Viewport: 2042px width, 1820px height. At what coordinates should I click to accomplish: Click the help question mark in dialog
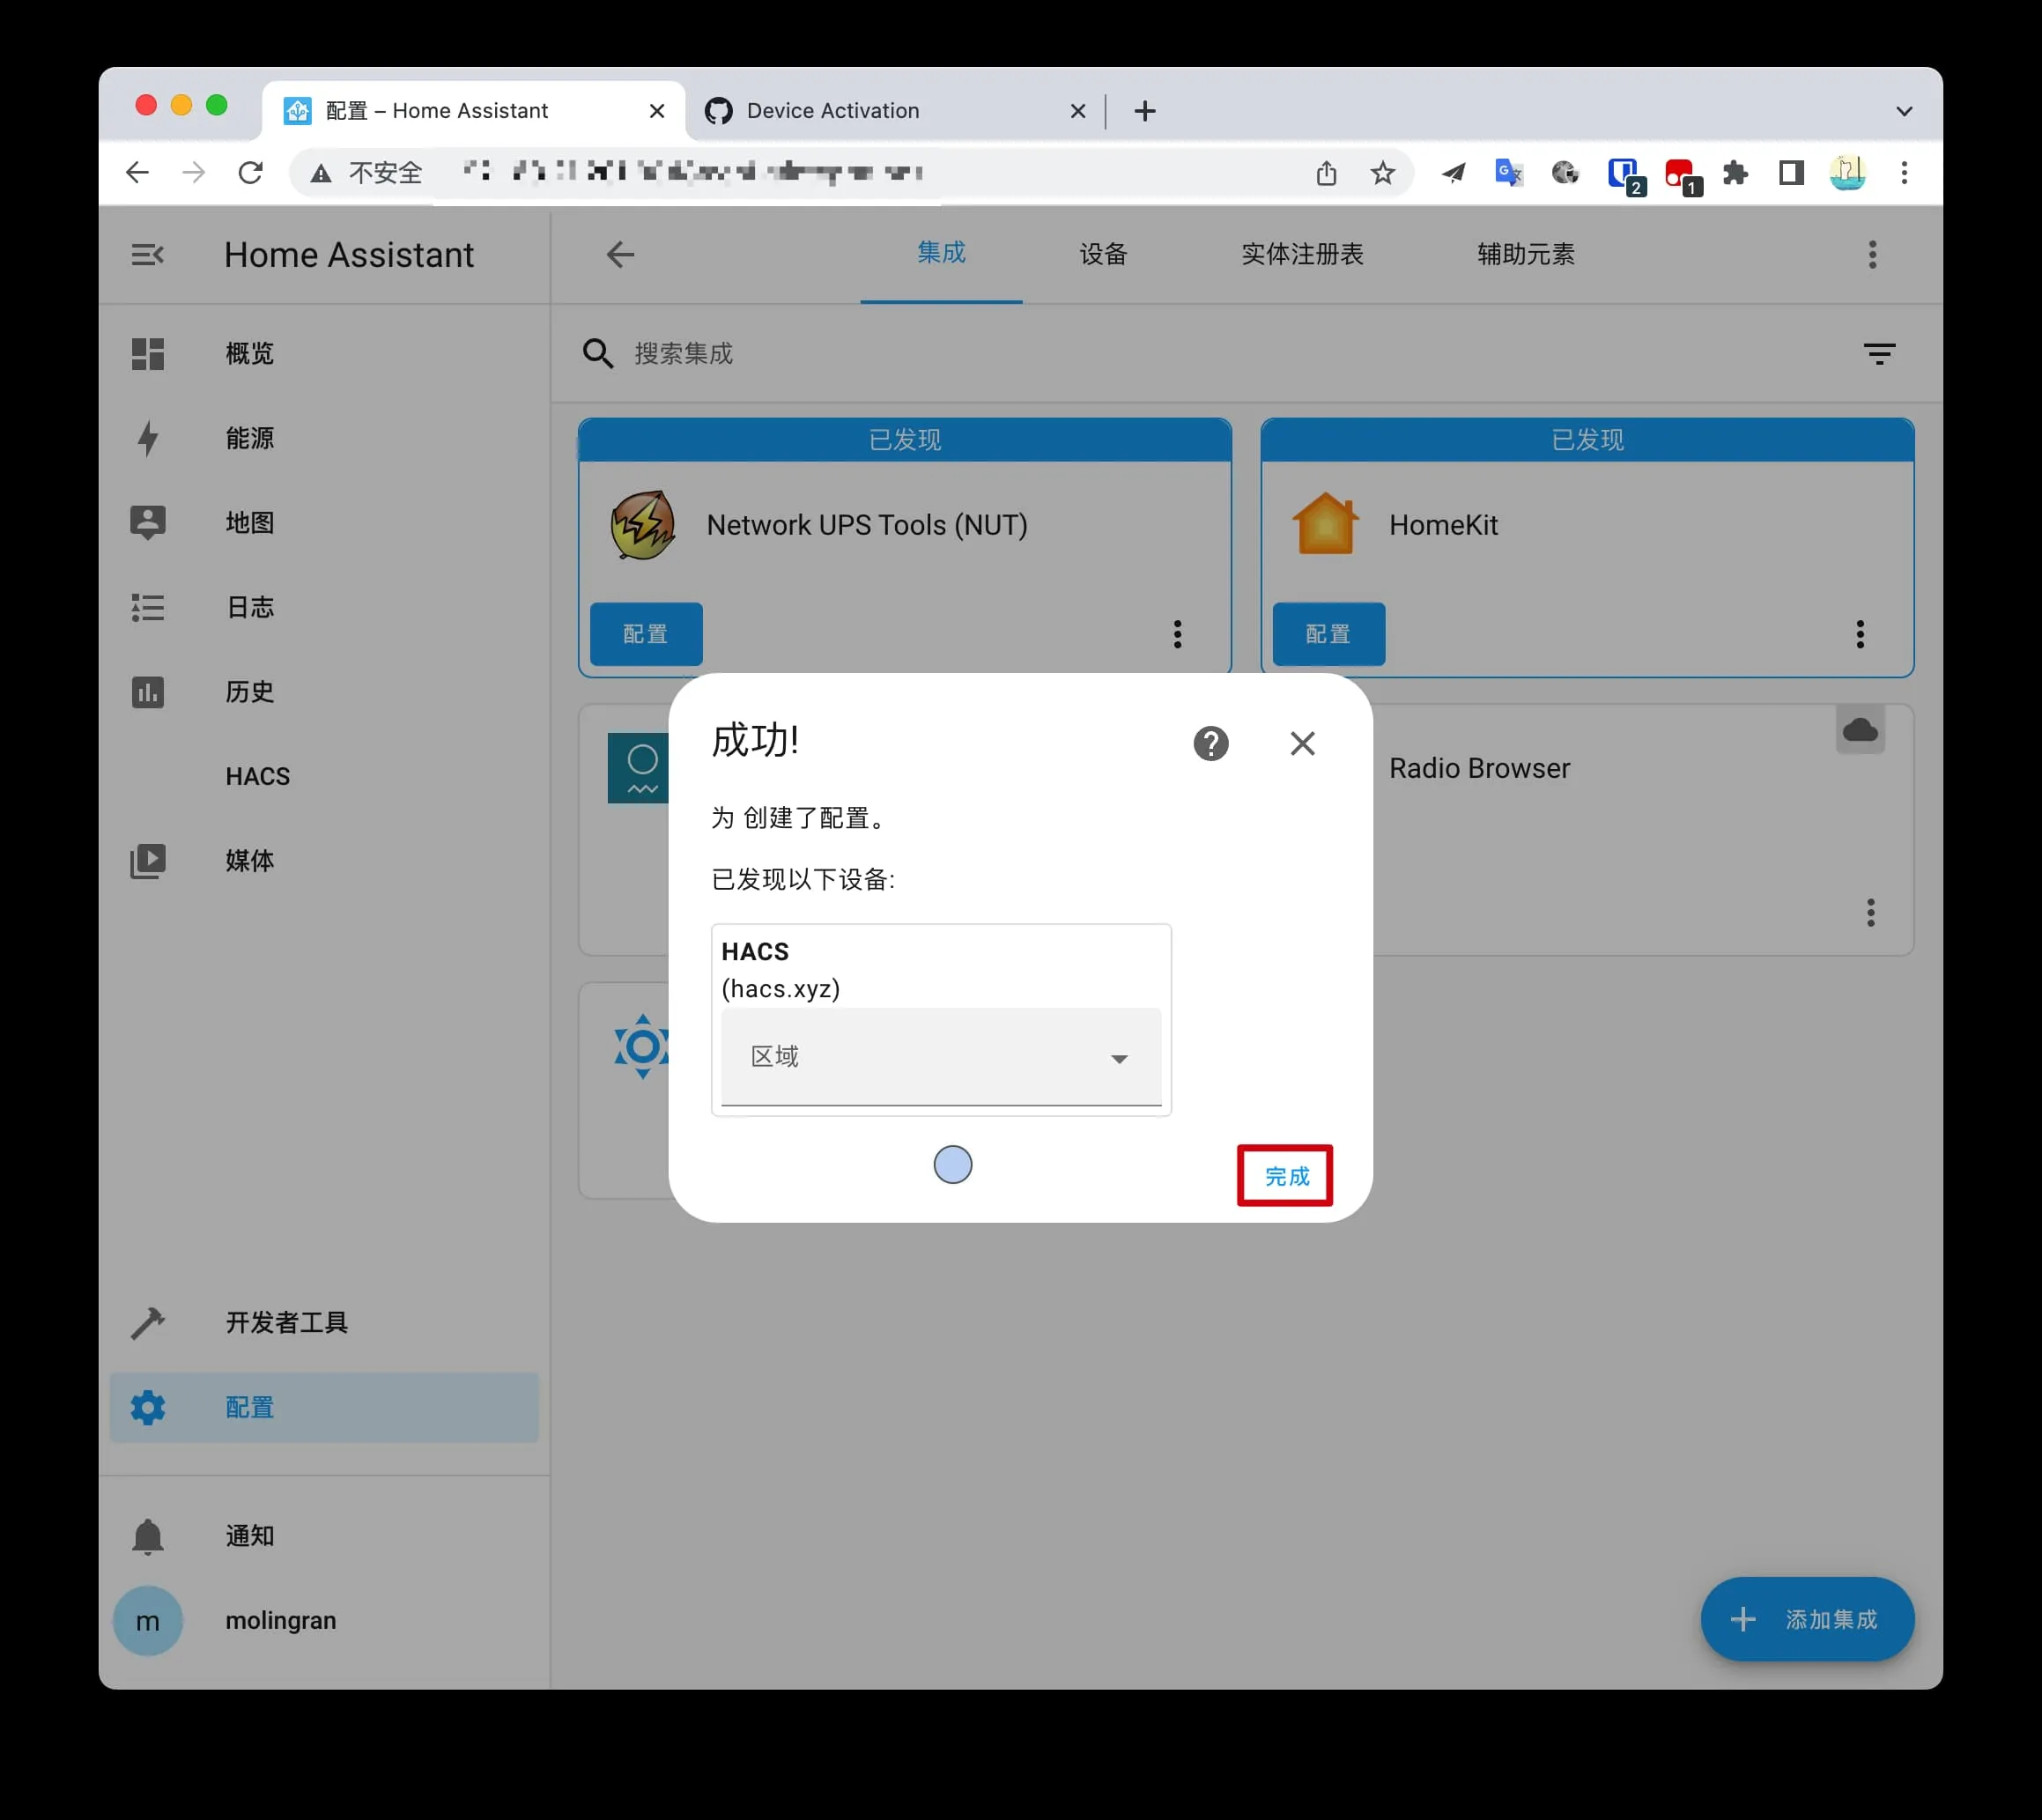click(1210, 743)
